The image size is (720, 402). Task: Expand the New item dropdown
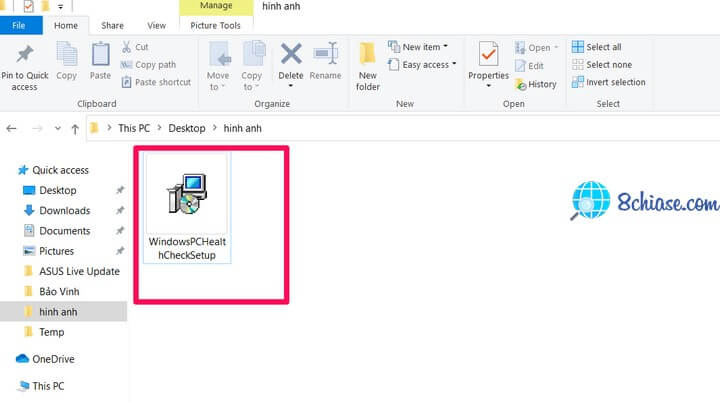click(424, 47)
